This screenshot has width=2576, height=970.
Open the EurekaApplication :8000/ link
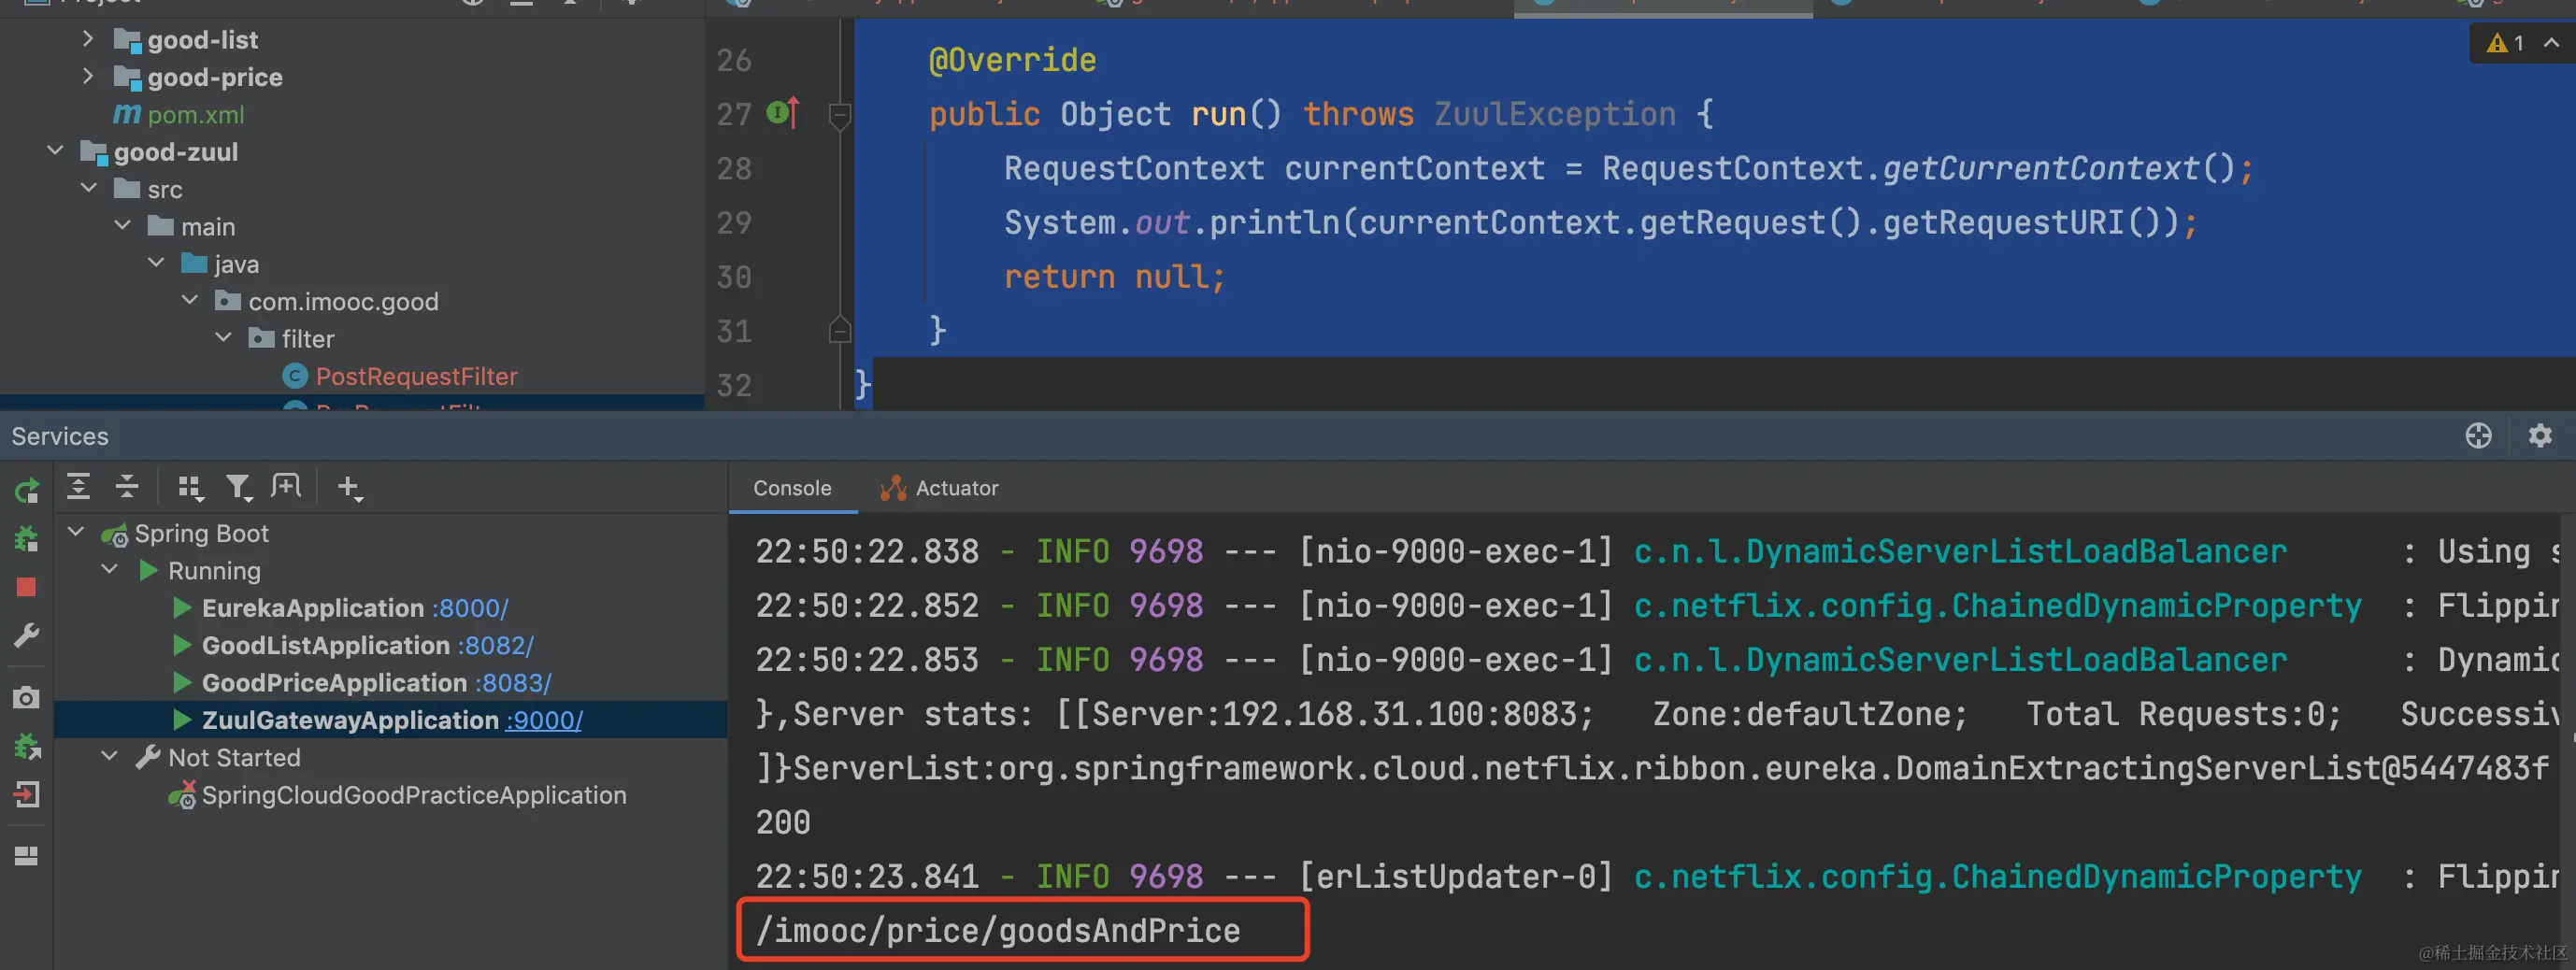point(470,608)
